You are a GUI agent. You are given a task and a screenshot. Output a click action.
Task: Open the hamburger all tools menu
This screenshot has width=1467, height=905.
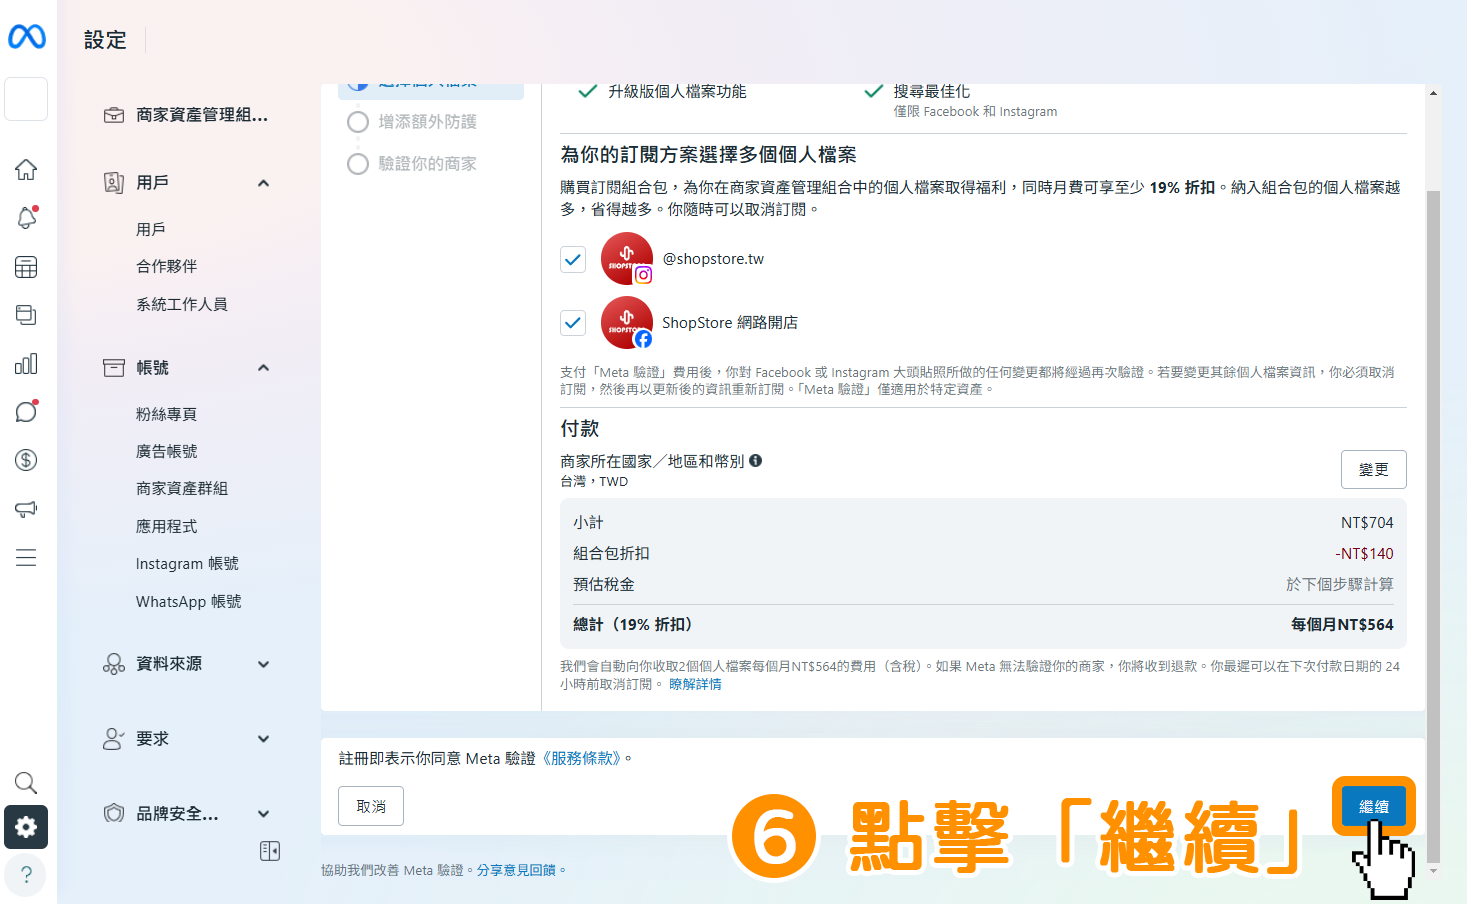coord(26,557)
